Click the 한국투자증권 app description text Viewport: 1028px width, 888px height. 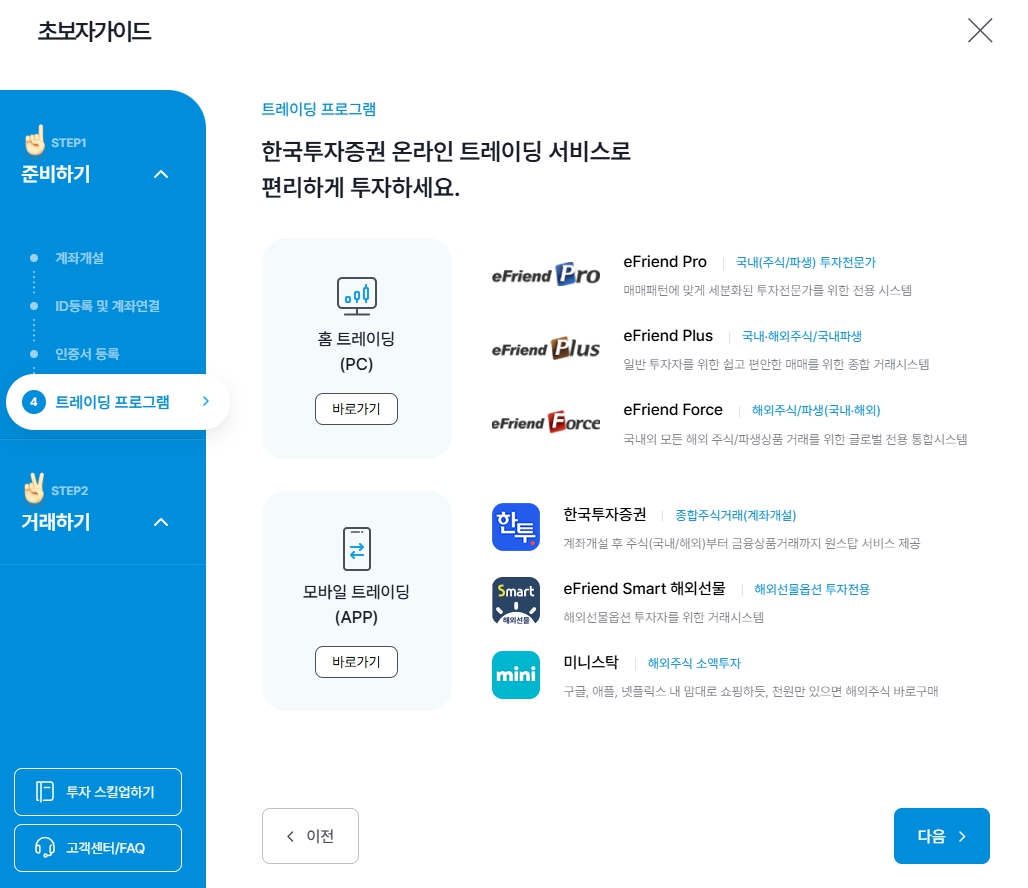(742, 544)
